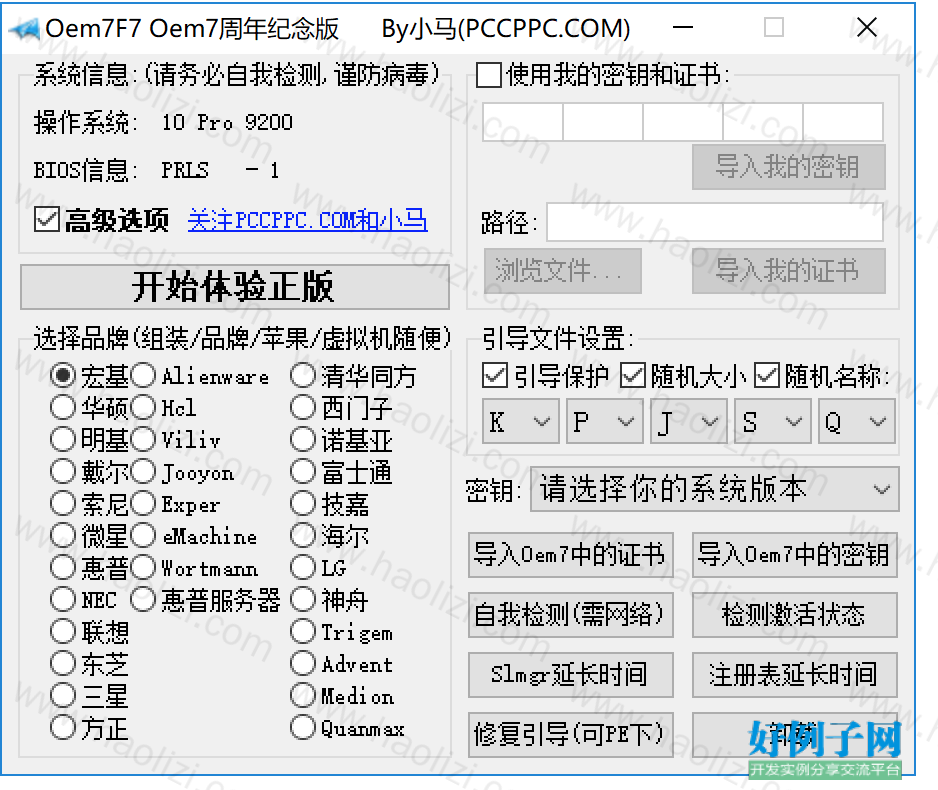Uncheck the 高级选项 checkbox

47,219
